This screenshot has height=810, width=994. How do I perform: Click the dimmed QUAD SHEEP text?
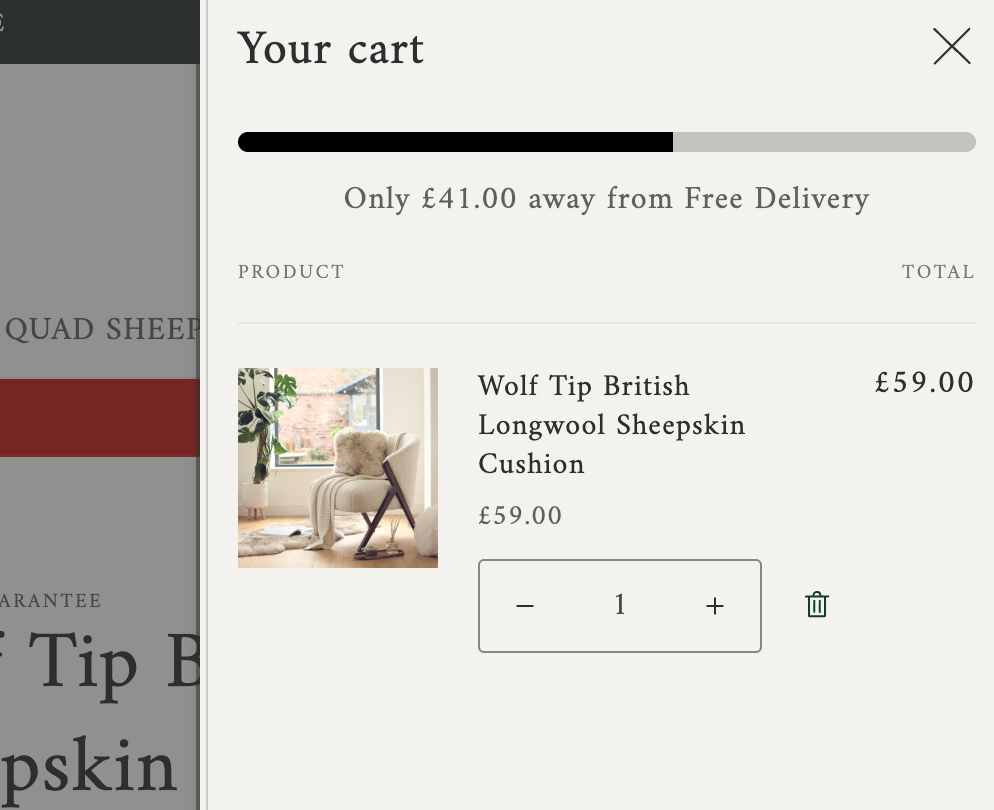[100, 329]
